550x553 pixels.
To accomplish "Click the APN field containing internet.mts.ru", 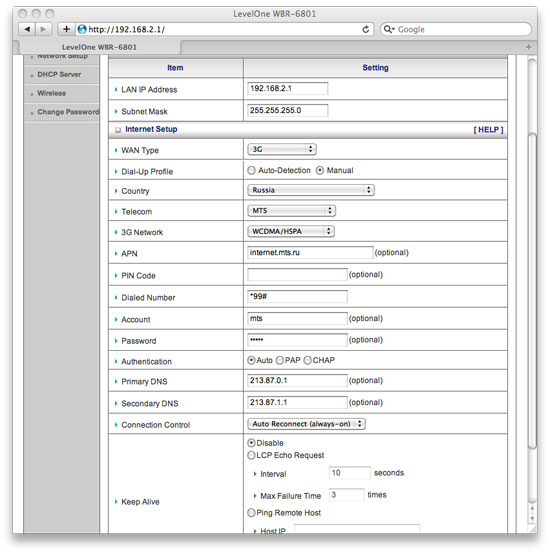I will (x=310, y=253).
